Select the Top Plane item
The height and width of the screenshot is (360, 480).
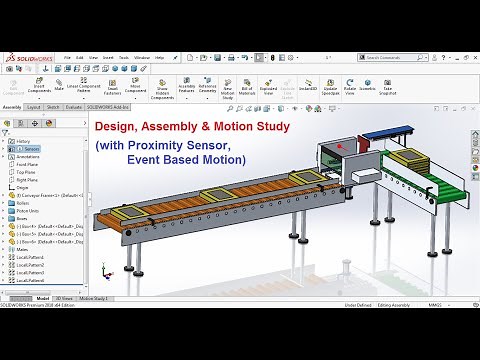click(x=22, y=172)
